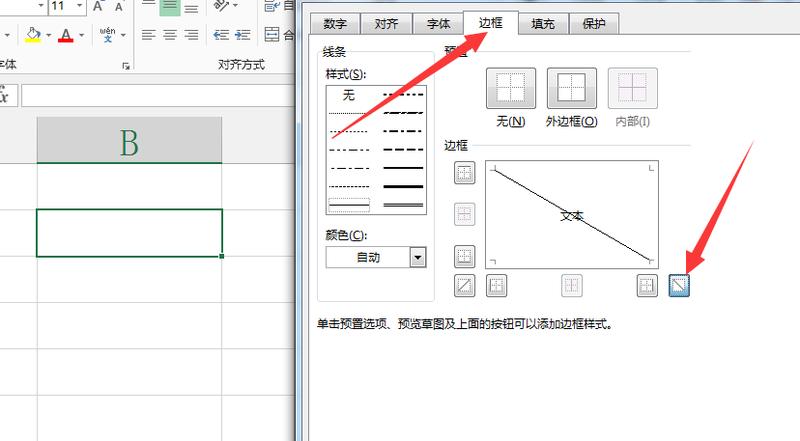Click the wén phonetic guide icon

tap(107, 35)
